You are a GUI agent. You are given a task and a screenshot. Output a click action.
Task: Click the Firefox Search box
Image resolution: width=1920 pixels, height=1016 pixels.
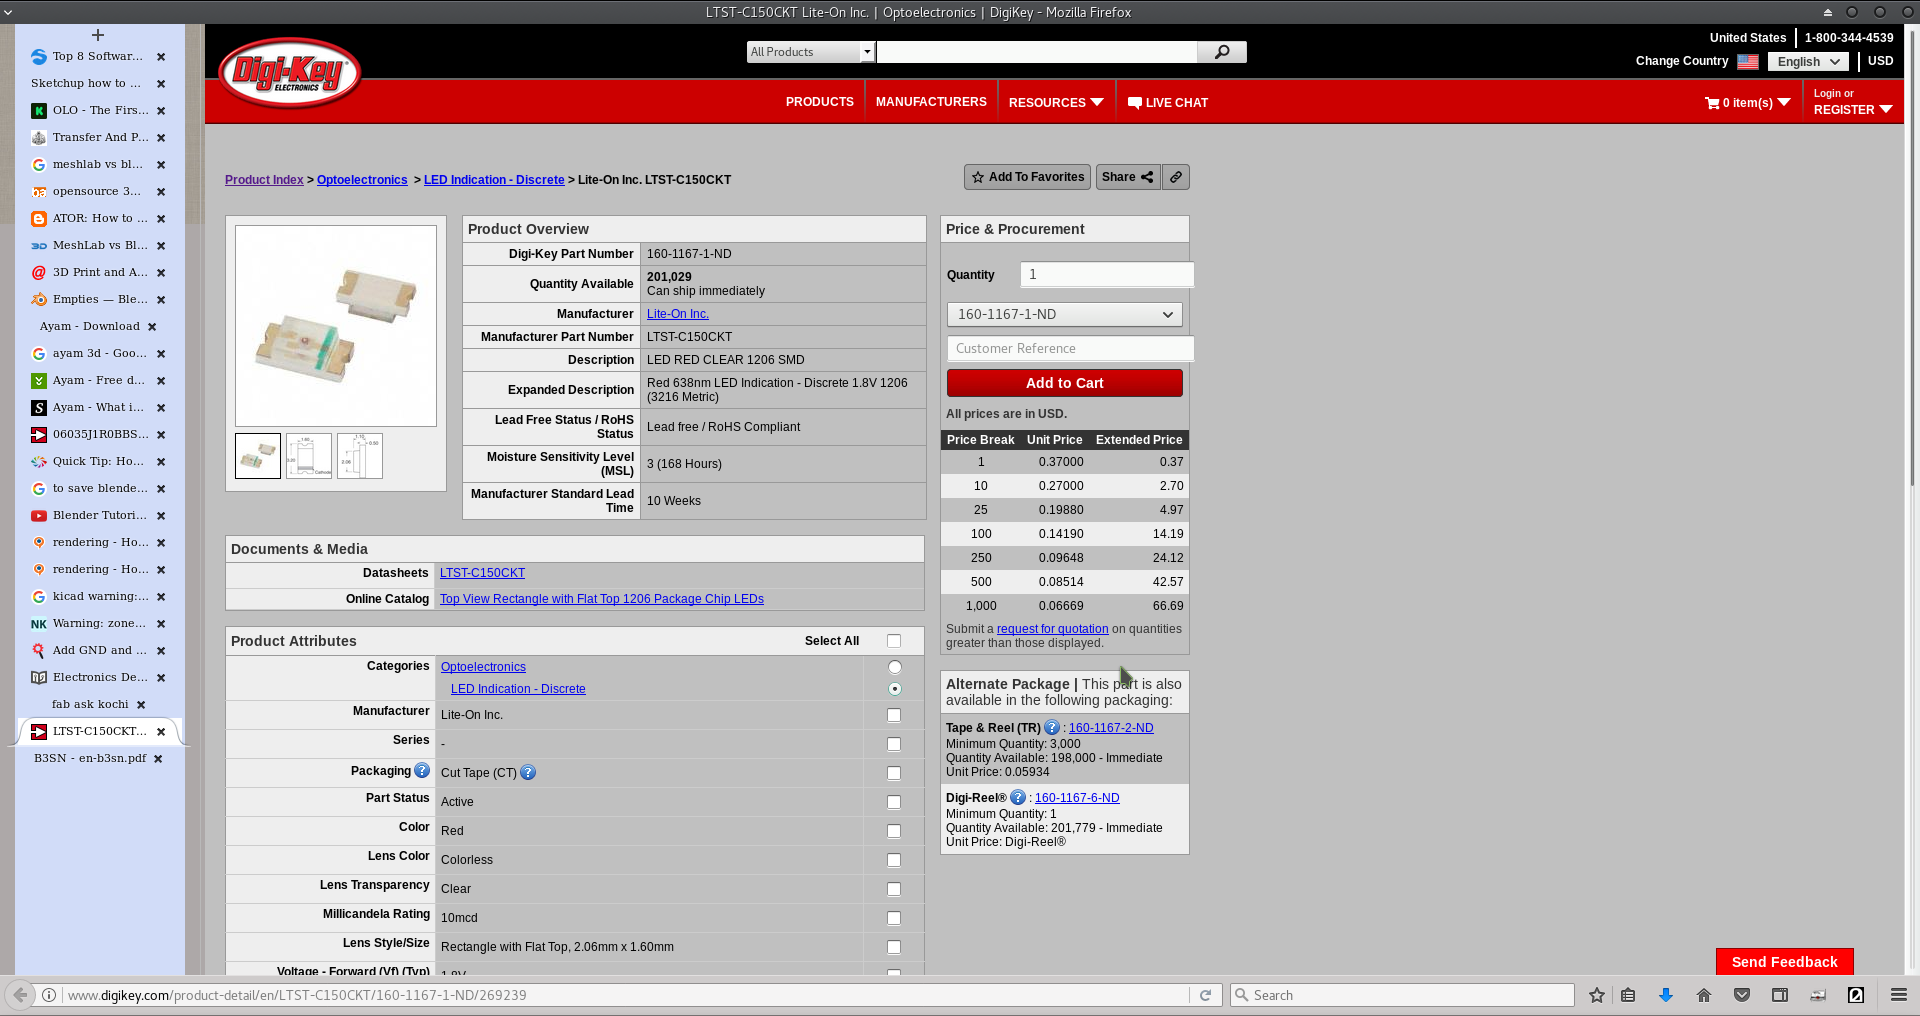pyautogui.click(x=1402, y=995)
